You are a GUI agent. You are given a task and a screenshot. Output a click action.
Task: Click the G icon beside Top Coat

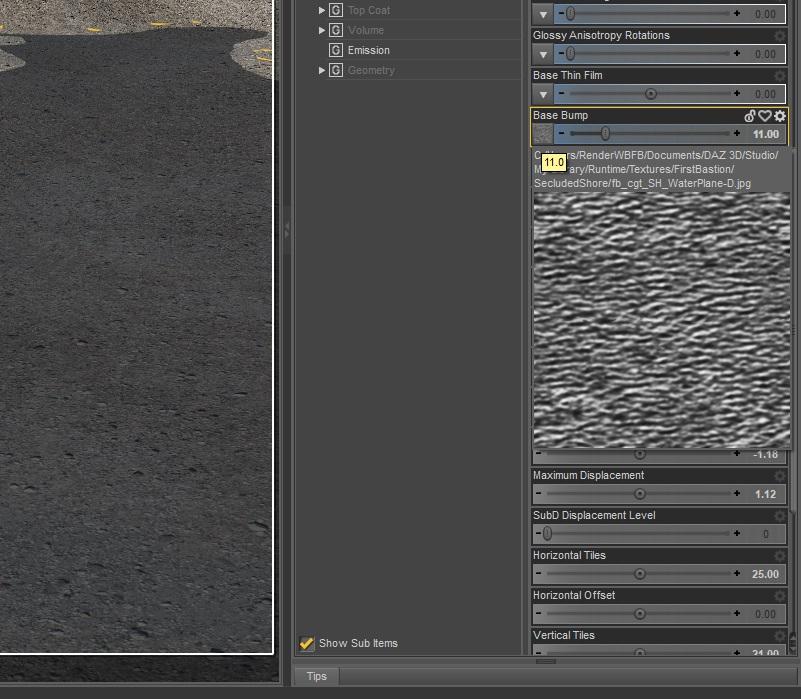tap(336, 10)
